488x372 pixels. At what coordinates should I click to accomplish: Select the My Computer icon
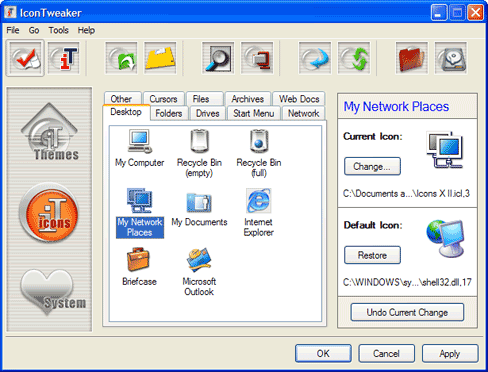coord(140,148)
